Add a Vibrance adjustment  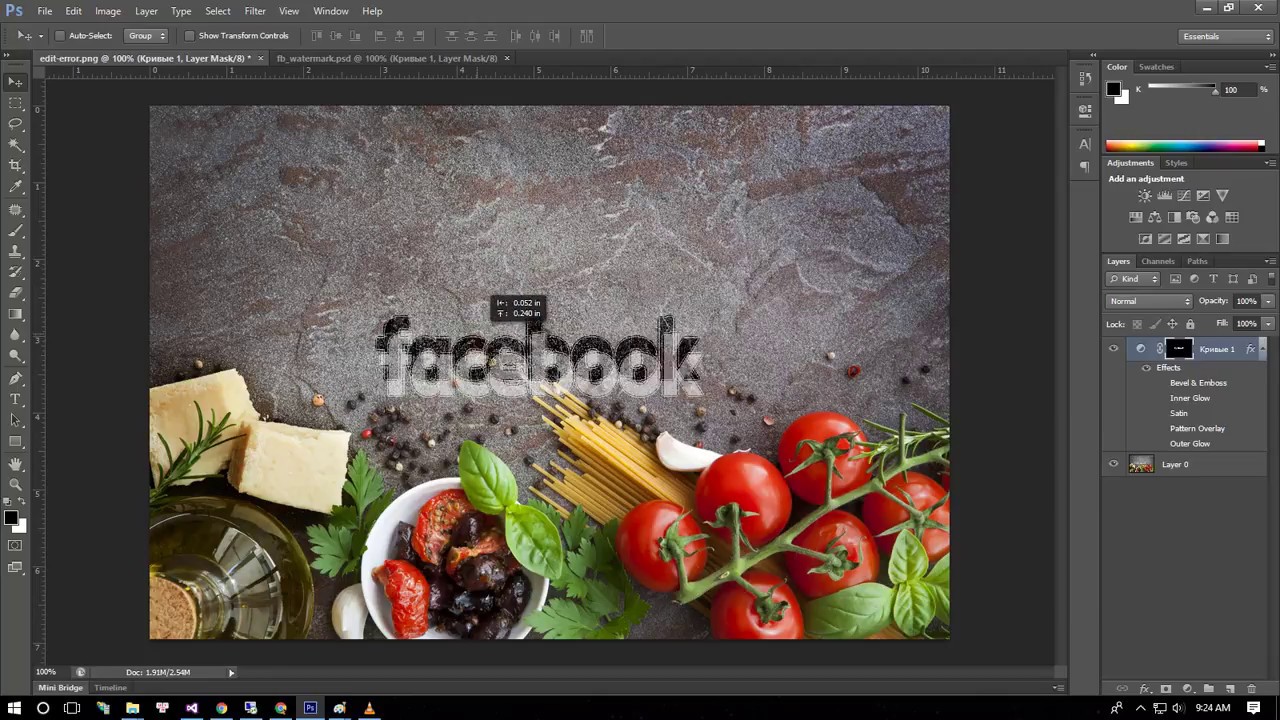(1222, 196)
